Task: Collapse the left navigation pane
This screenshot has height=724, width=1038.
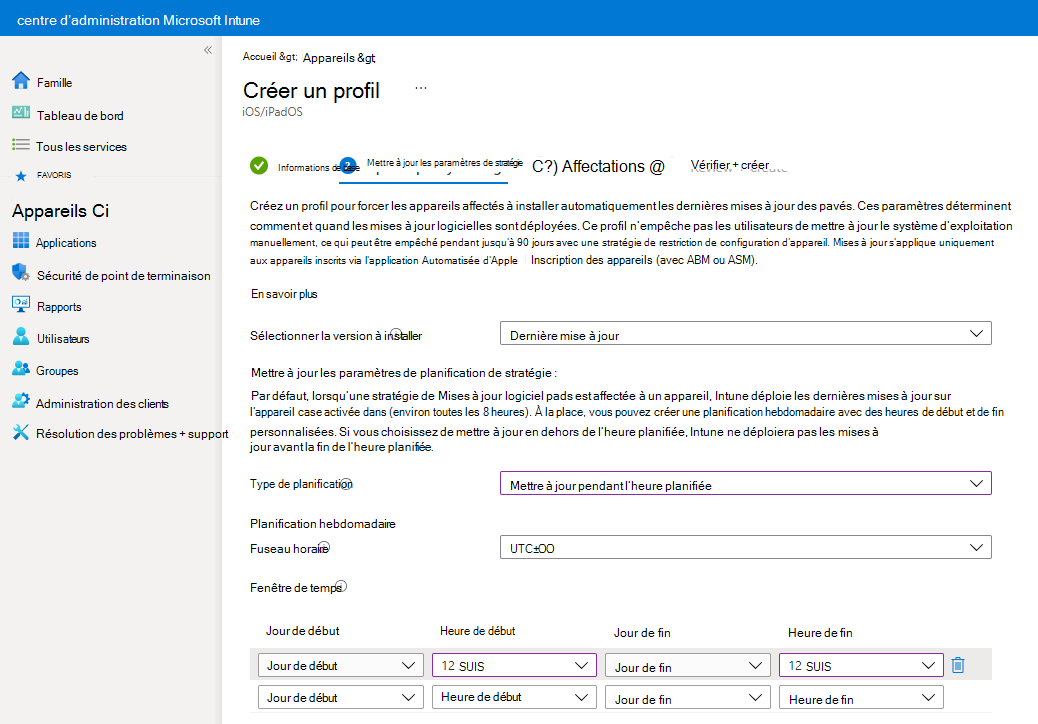Action: 207,49
